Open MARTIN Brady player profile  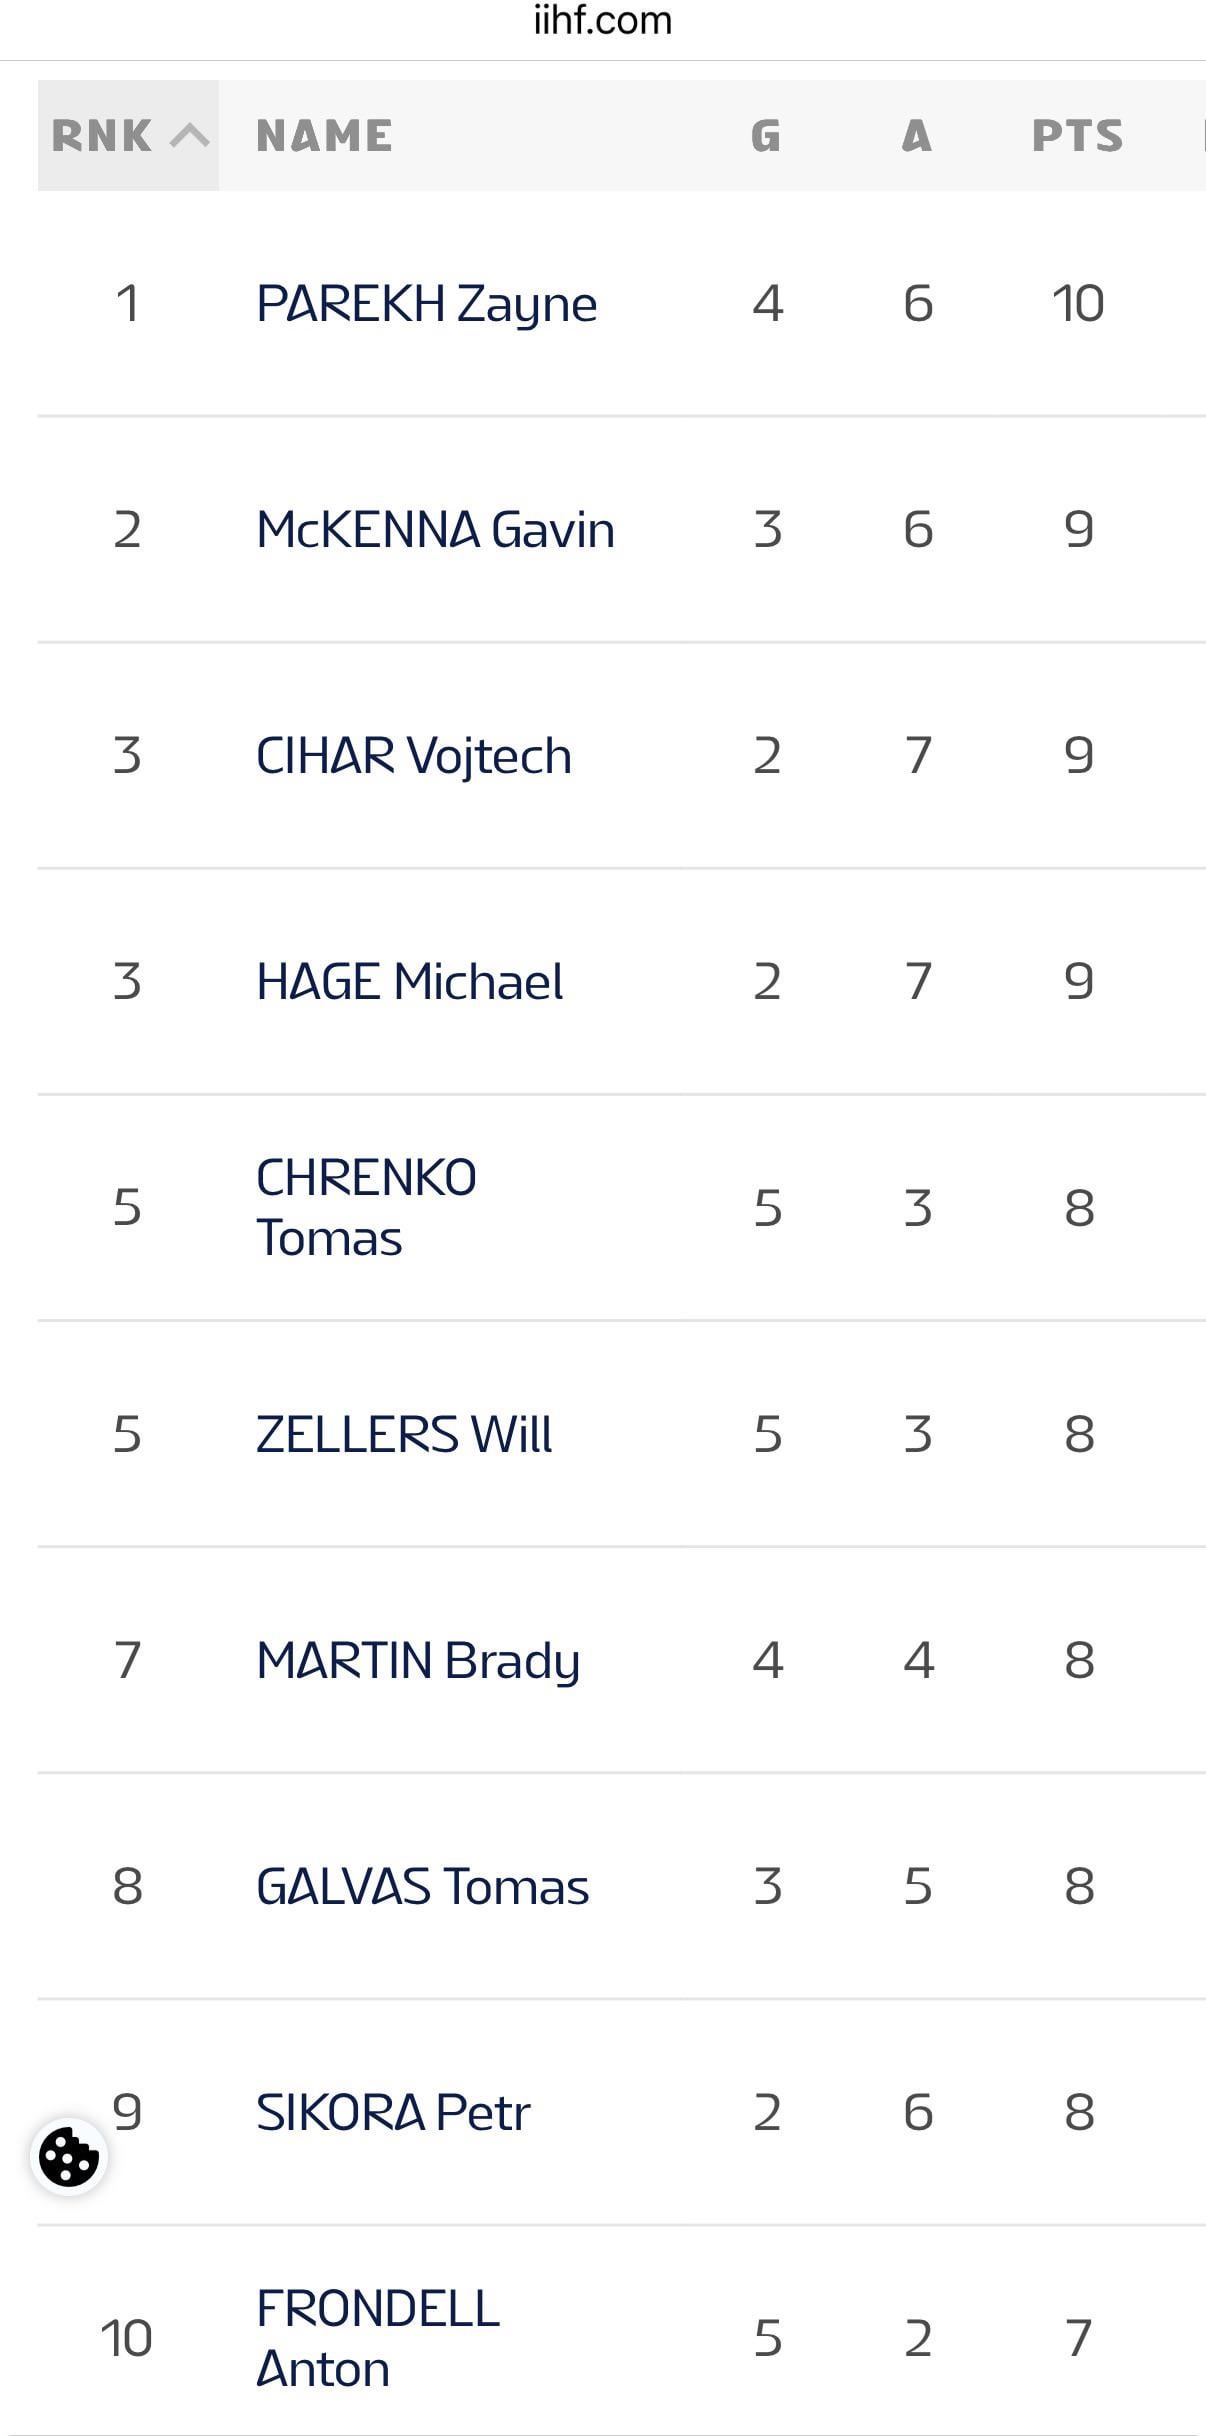pos(418,1660)
